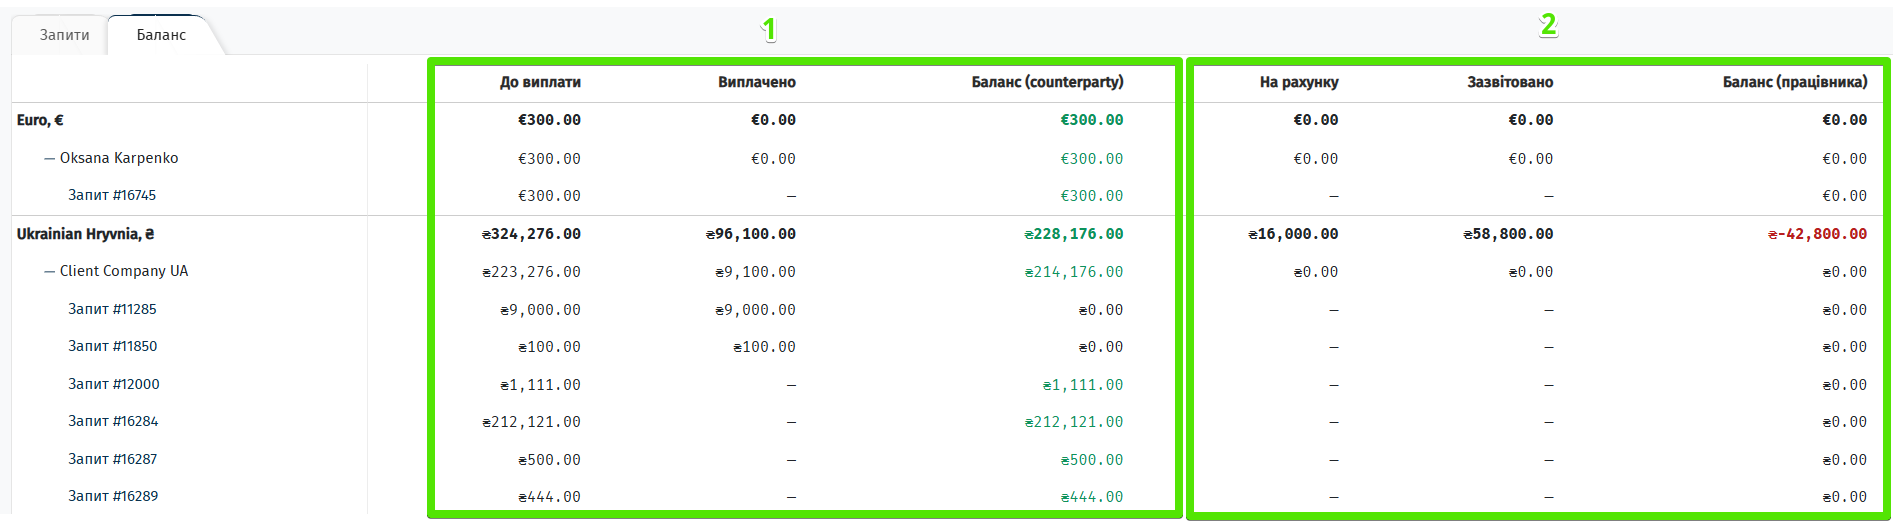Open Запит #11850 link
1895x524 pixels.
(x=112, y=346)
